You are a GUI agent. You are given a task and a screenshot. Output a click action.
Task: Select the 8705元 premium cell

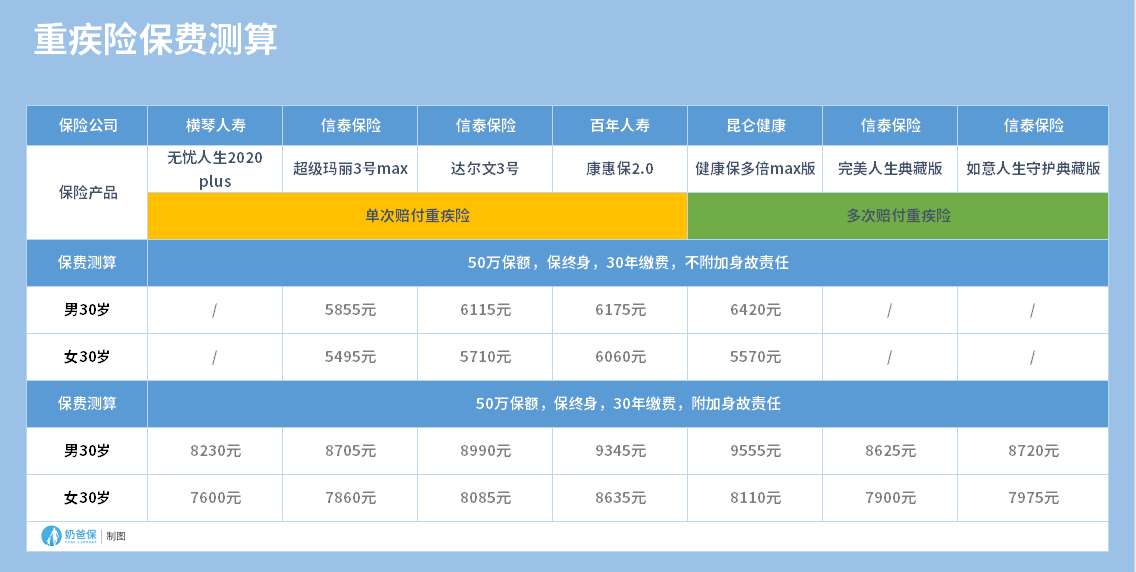(x=350, y=451)
